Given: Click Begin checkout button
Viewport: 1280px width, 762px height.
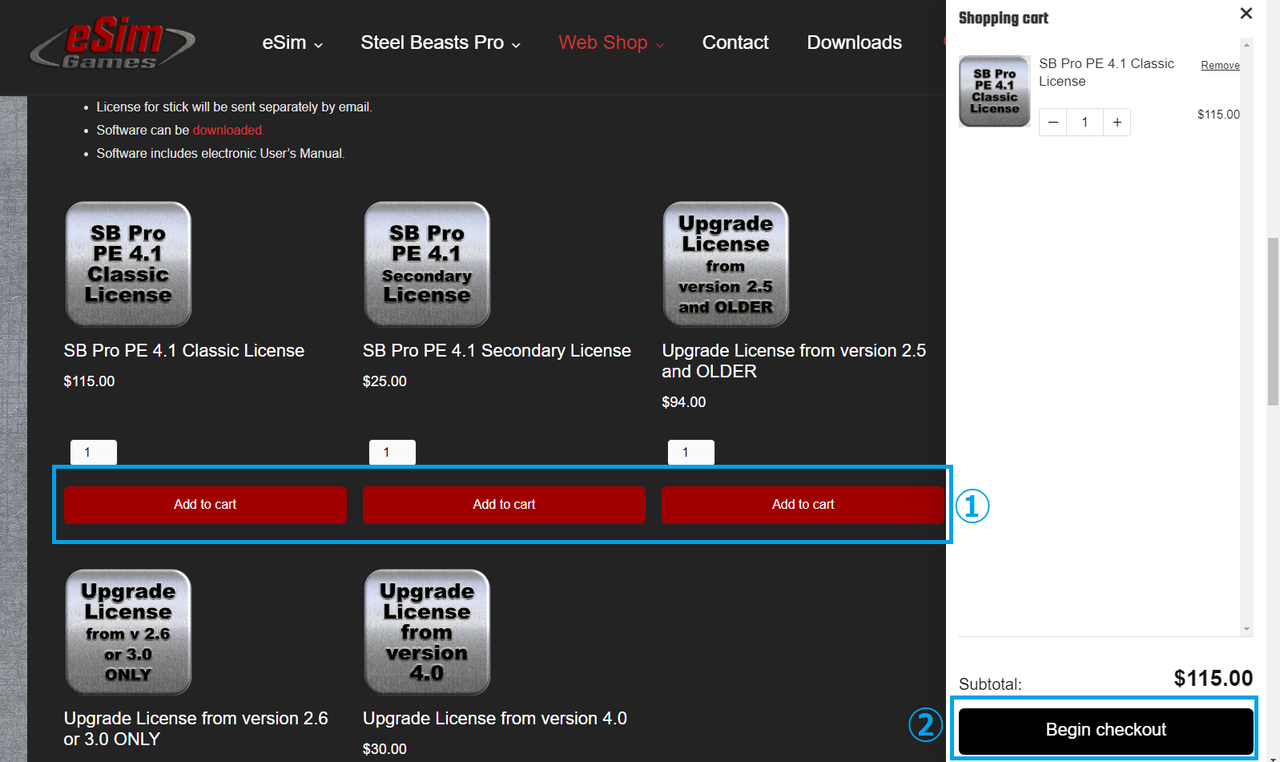Looking at the screenshot, I should tap(1106, 730).
